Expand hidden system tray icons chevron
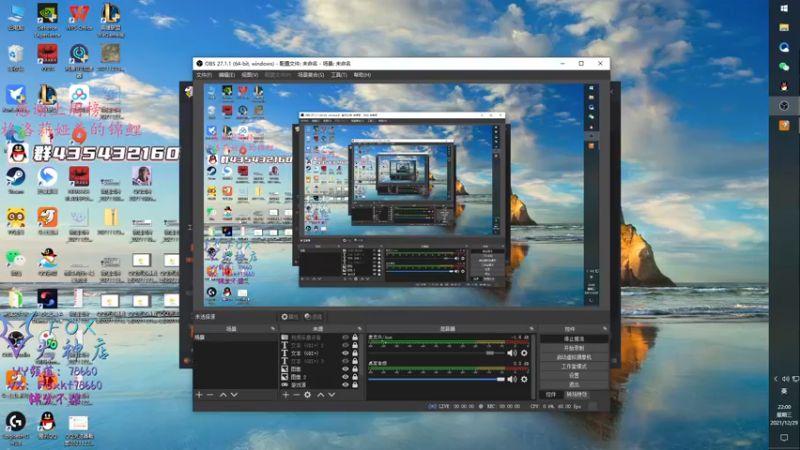 pyautogui.click(x=776, y=379)
